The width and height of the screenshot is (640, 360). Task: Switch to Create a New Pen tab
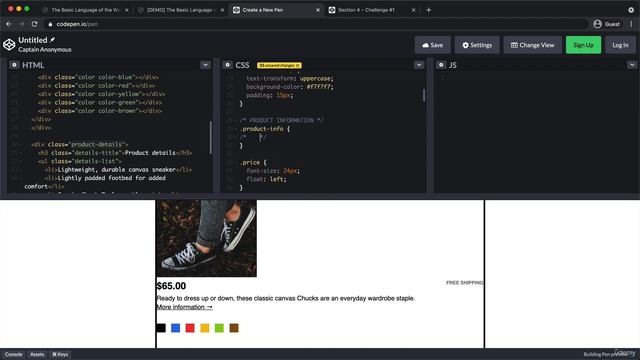tap(277, 10)
